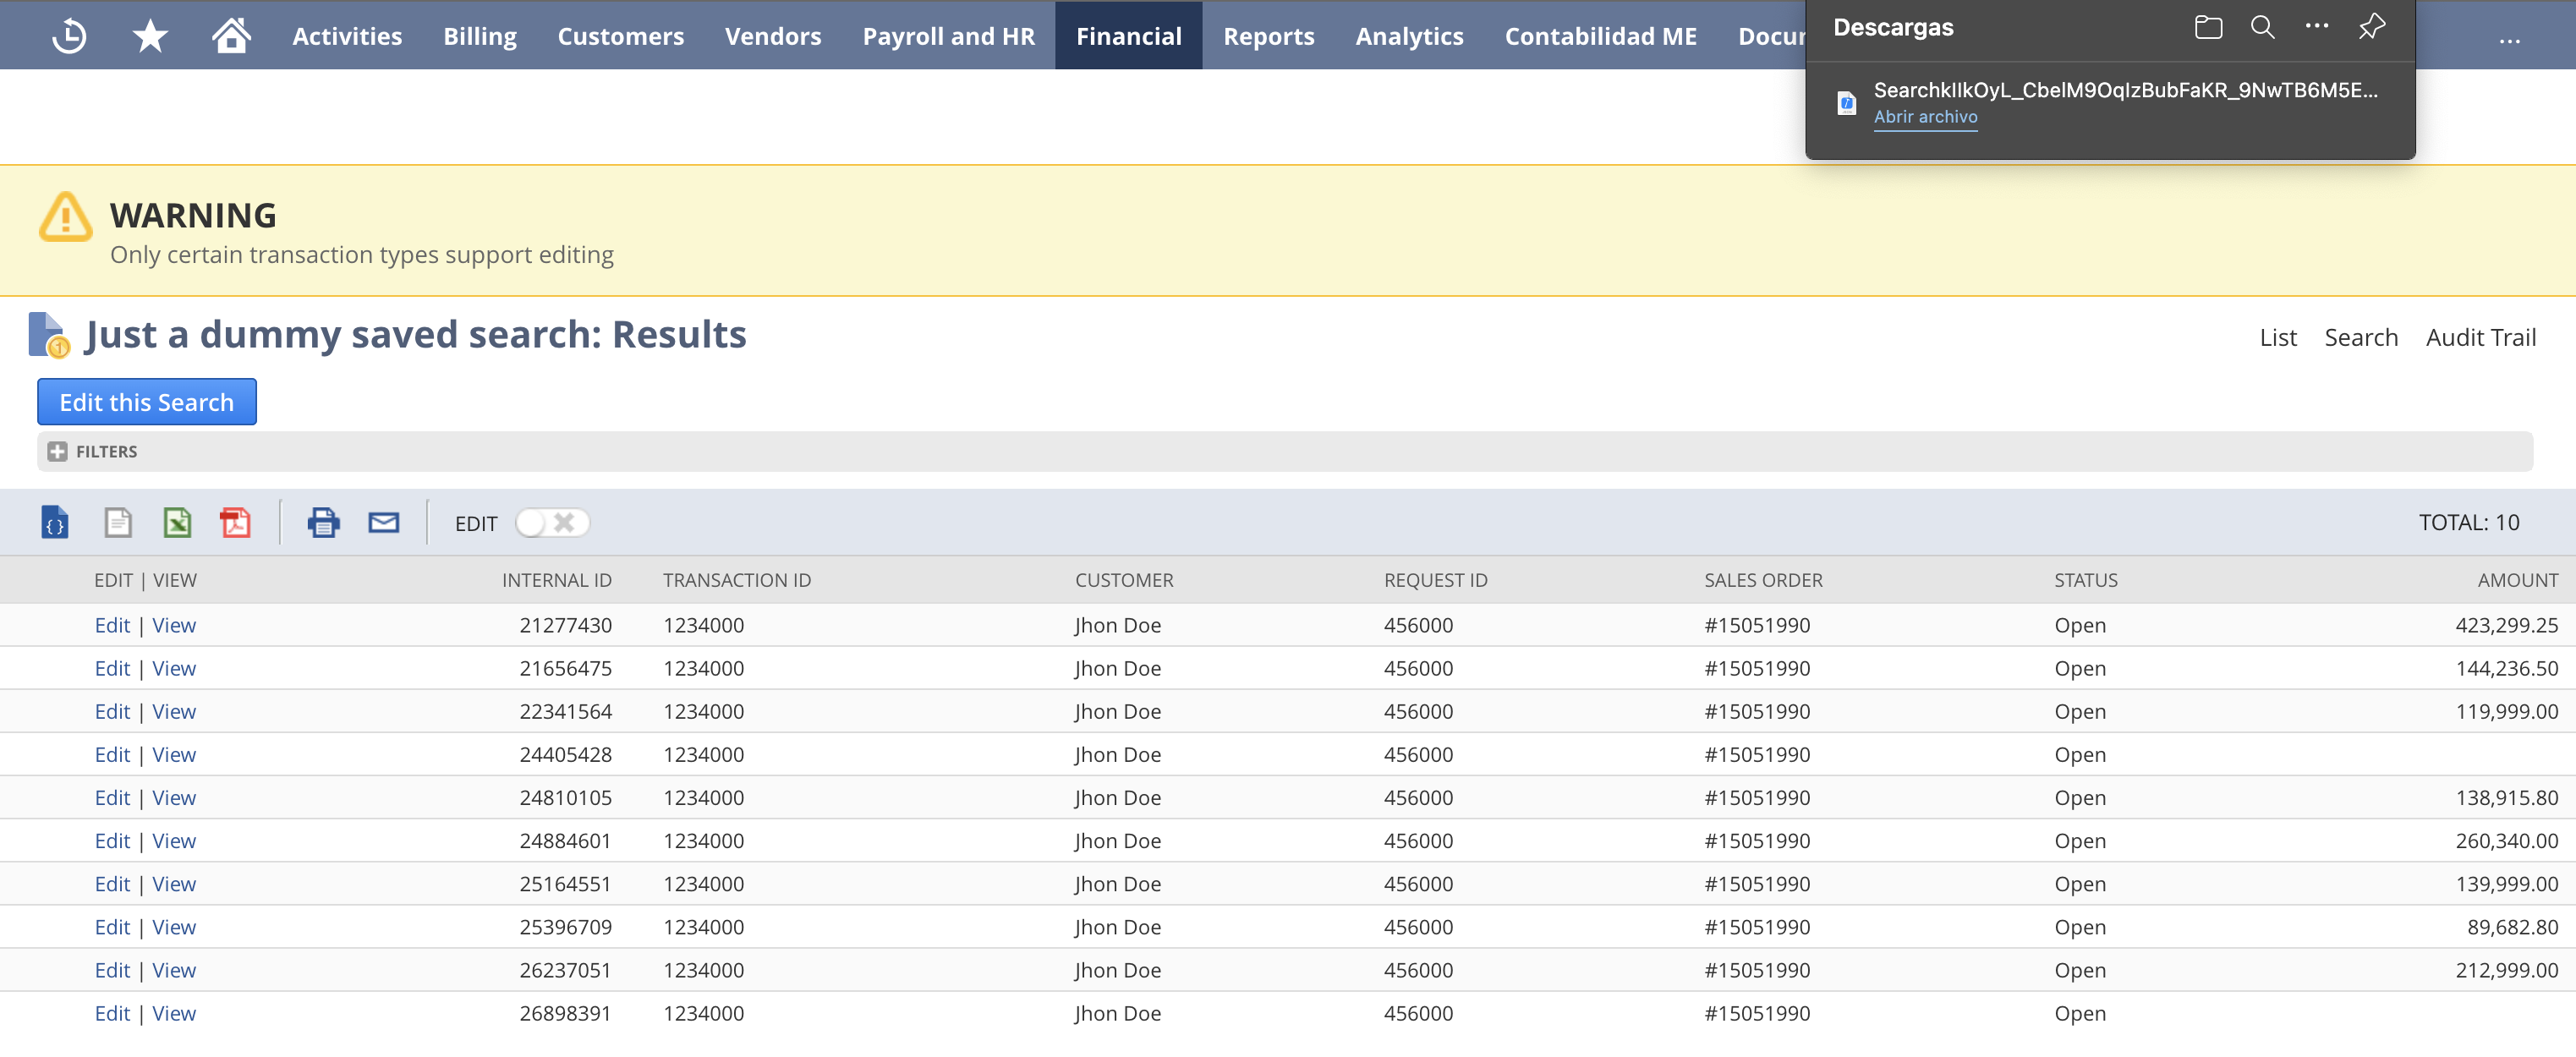Open the Analytics tab
2576x1057 pixels.
click(1409, 35)
